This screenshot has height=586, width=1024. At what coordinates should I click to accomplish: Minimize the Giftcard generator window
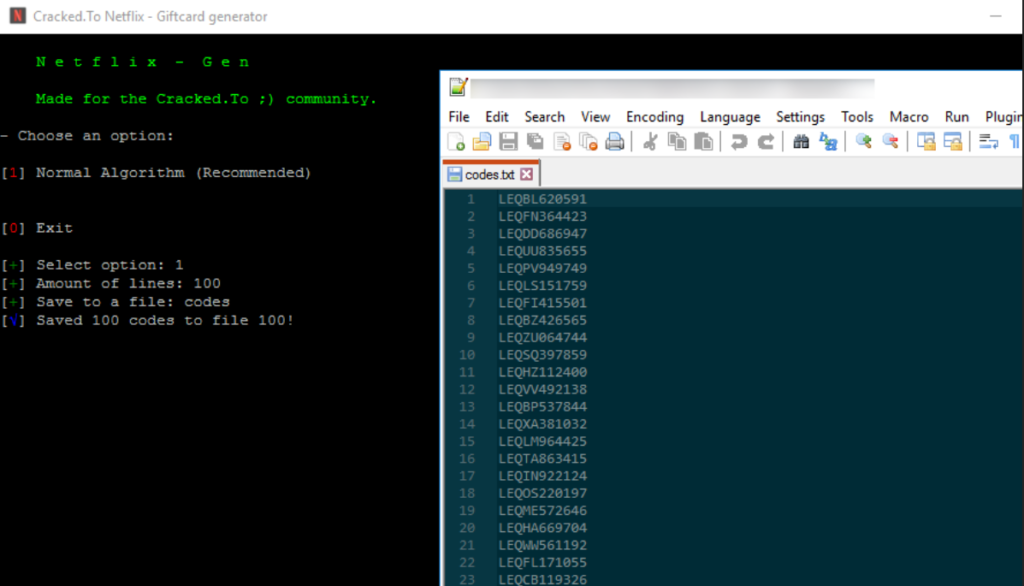995,16
